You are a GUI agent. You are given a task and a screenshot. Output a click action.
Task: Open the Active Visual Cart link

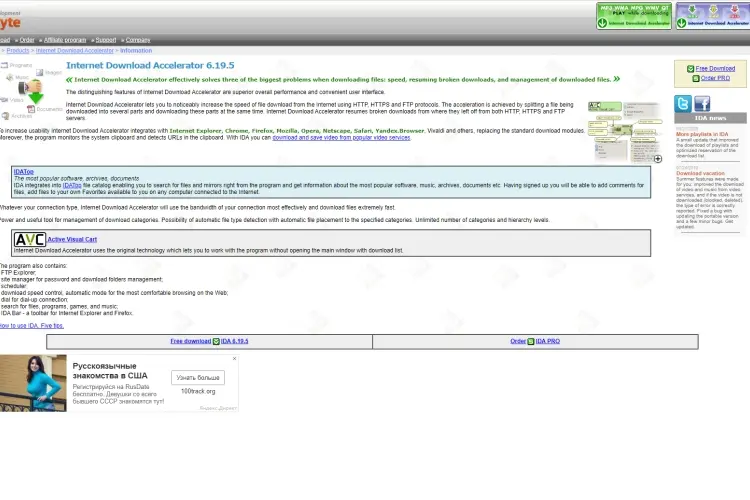pos(72,239)
